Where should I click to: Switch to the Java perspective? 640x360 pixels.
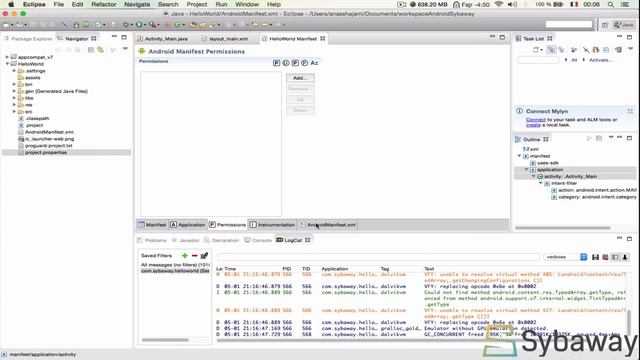click(623, 25)
